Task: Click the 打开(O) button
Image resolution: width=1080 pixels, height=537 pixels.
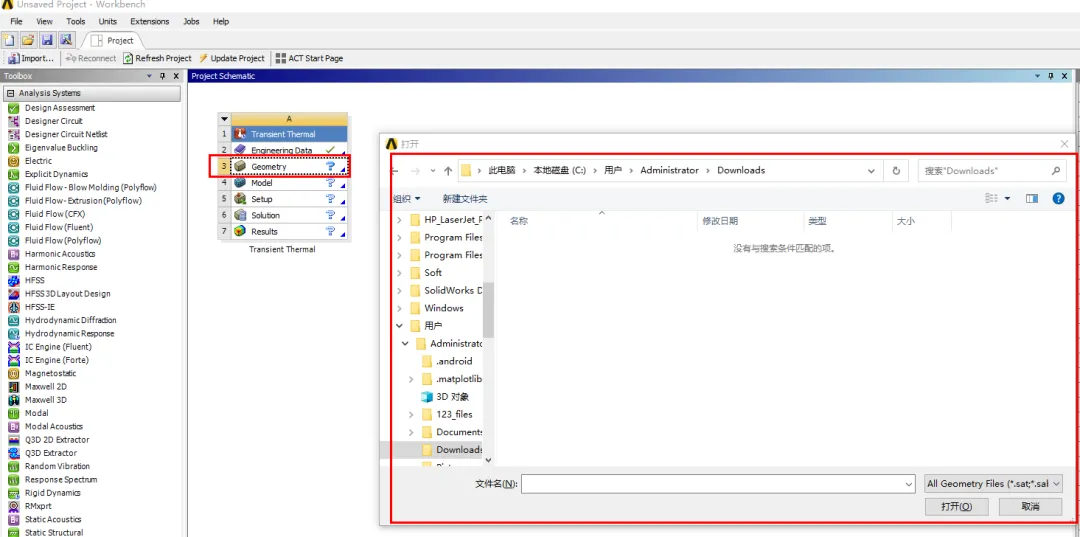Action: coord(957,507)
